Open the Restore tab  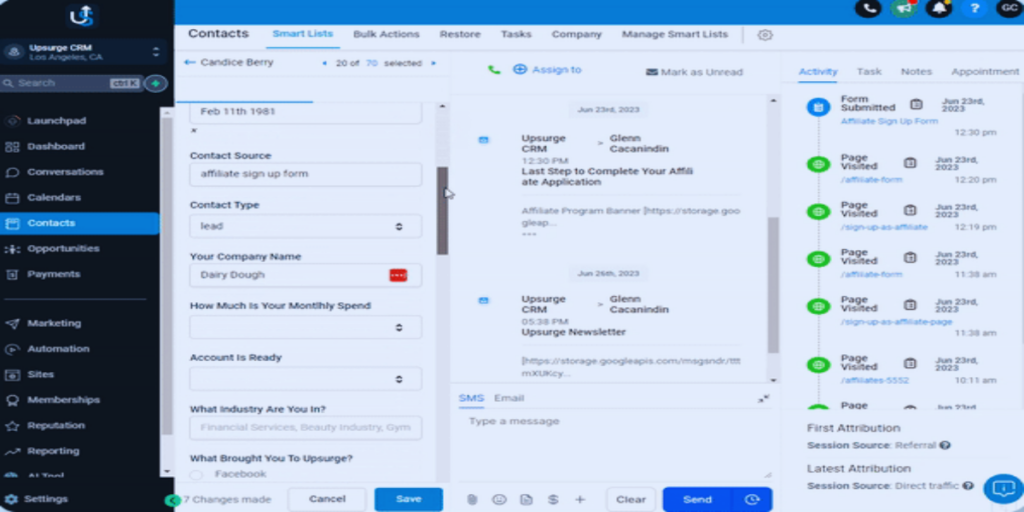tap(460, 34)
